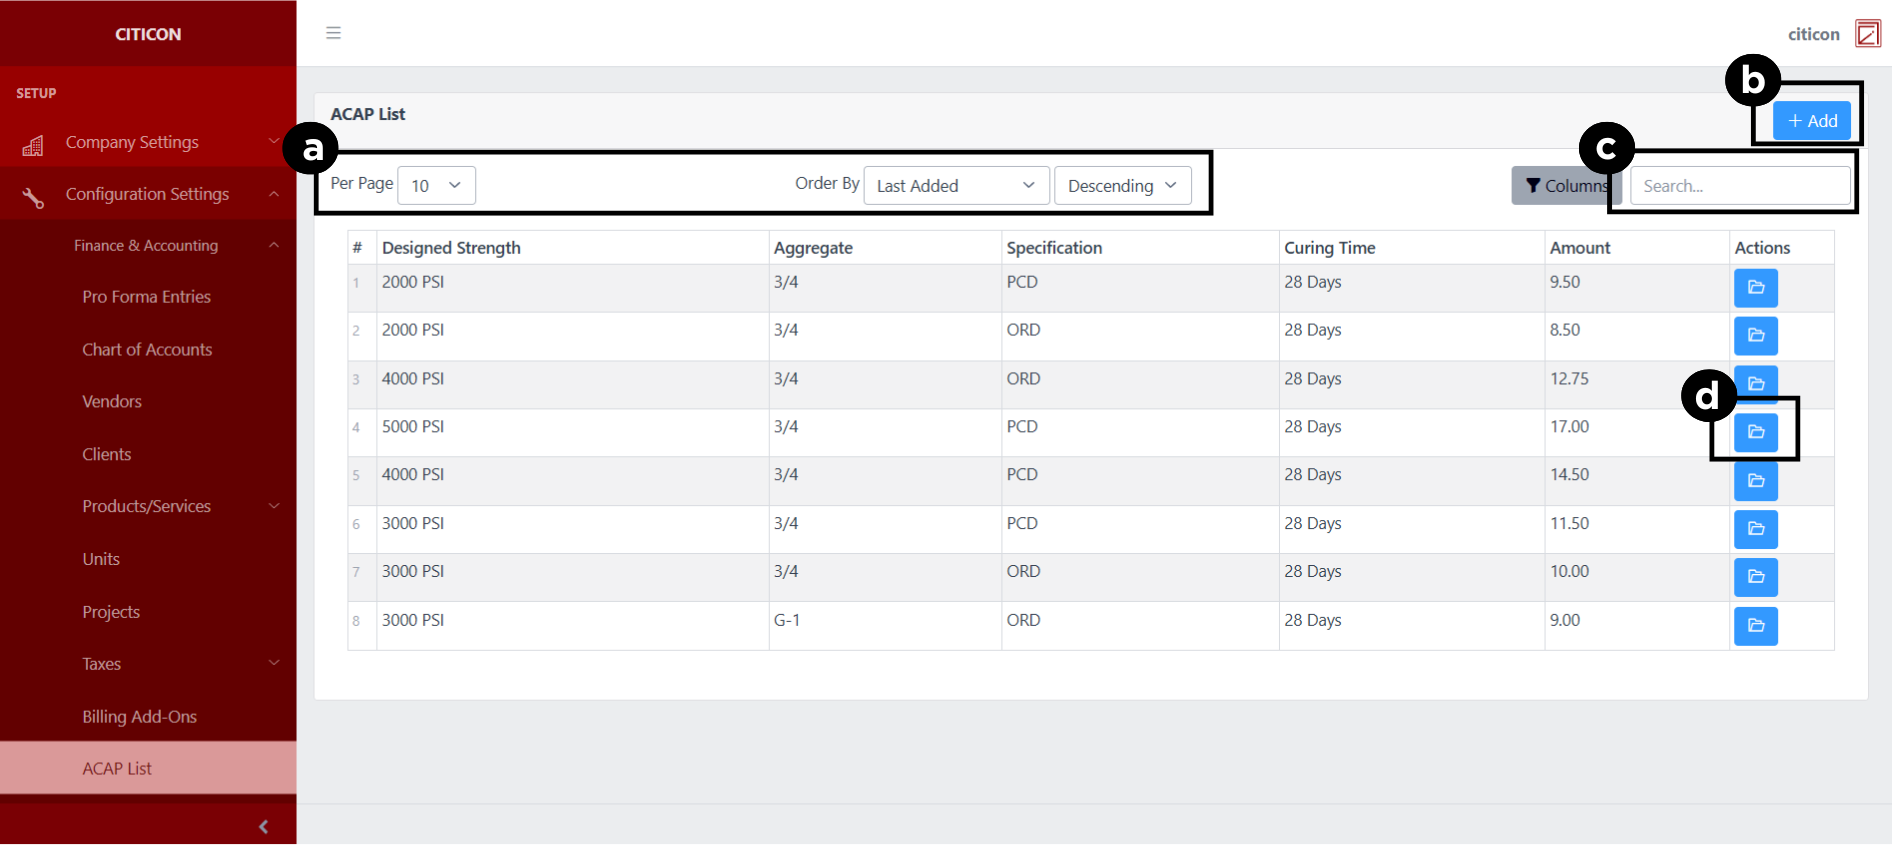This screenshot has height=845, width=1892.
Task: Open the Last Added order dropdown
Action: coord(955,186)
